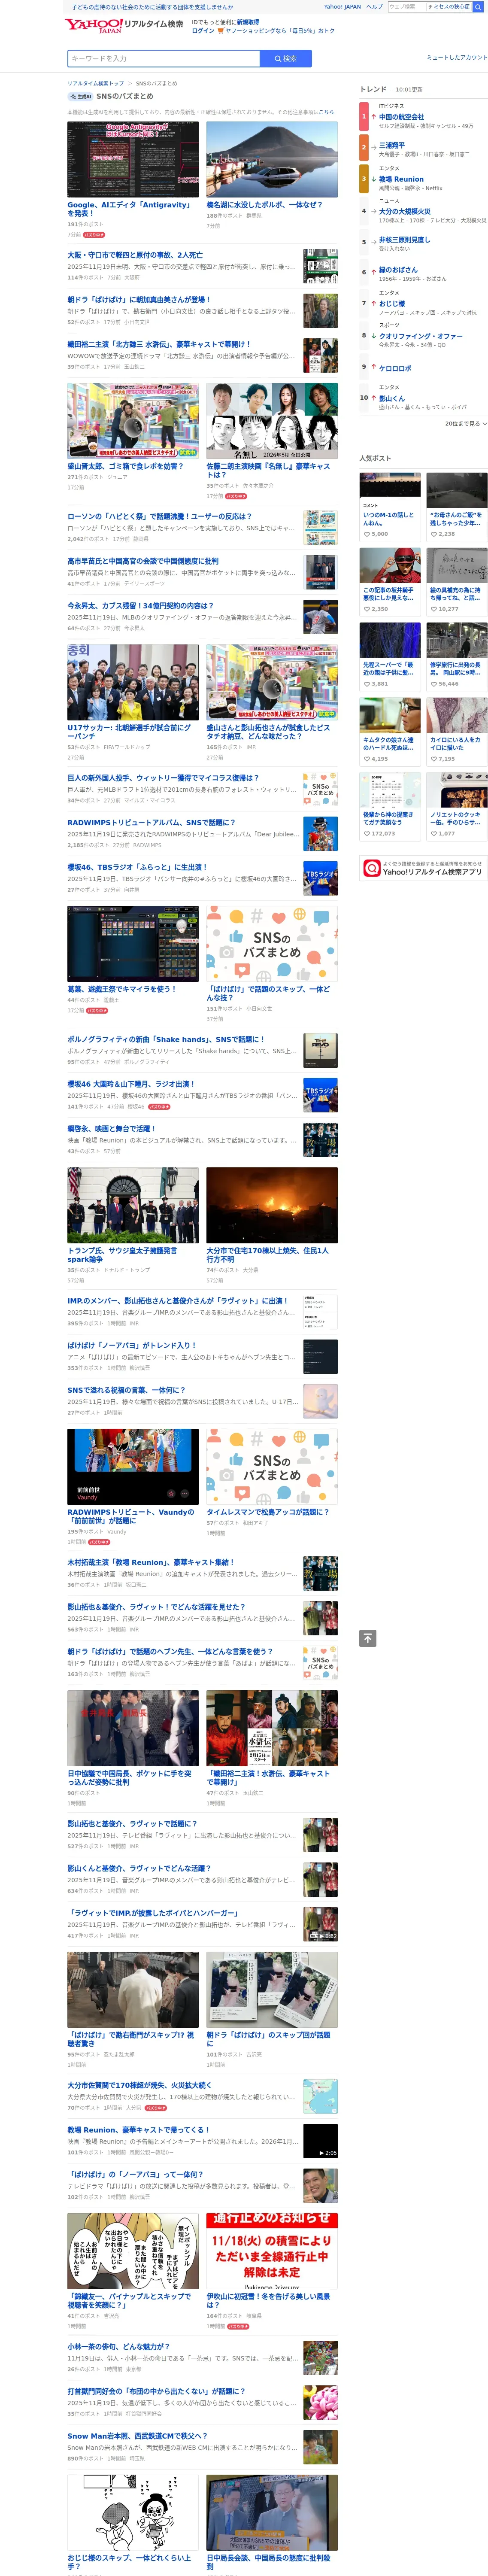Focus the キーワードを入力 search field
488x2576 pixels.
click(163, 58)
